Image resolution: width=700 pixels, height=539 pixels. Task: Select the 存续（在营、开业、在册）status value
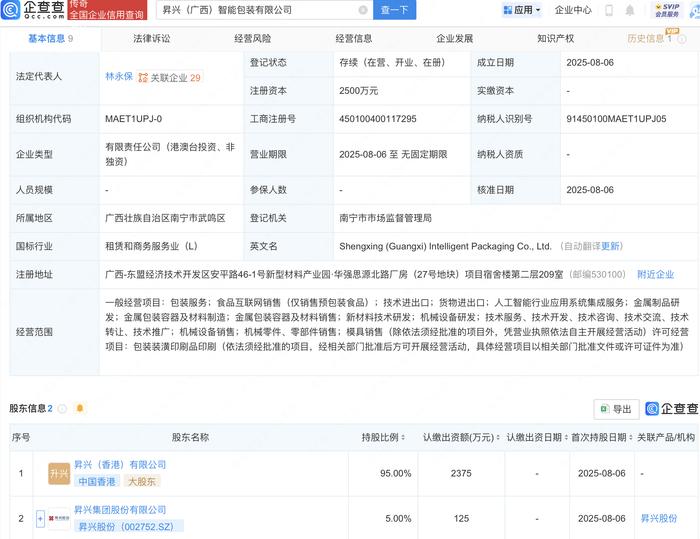392,63
